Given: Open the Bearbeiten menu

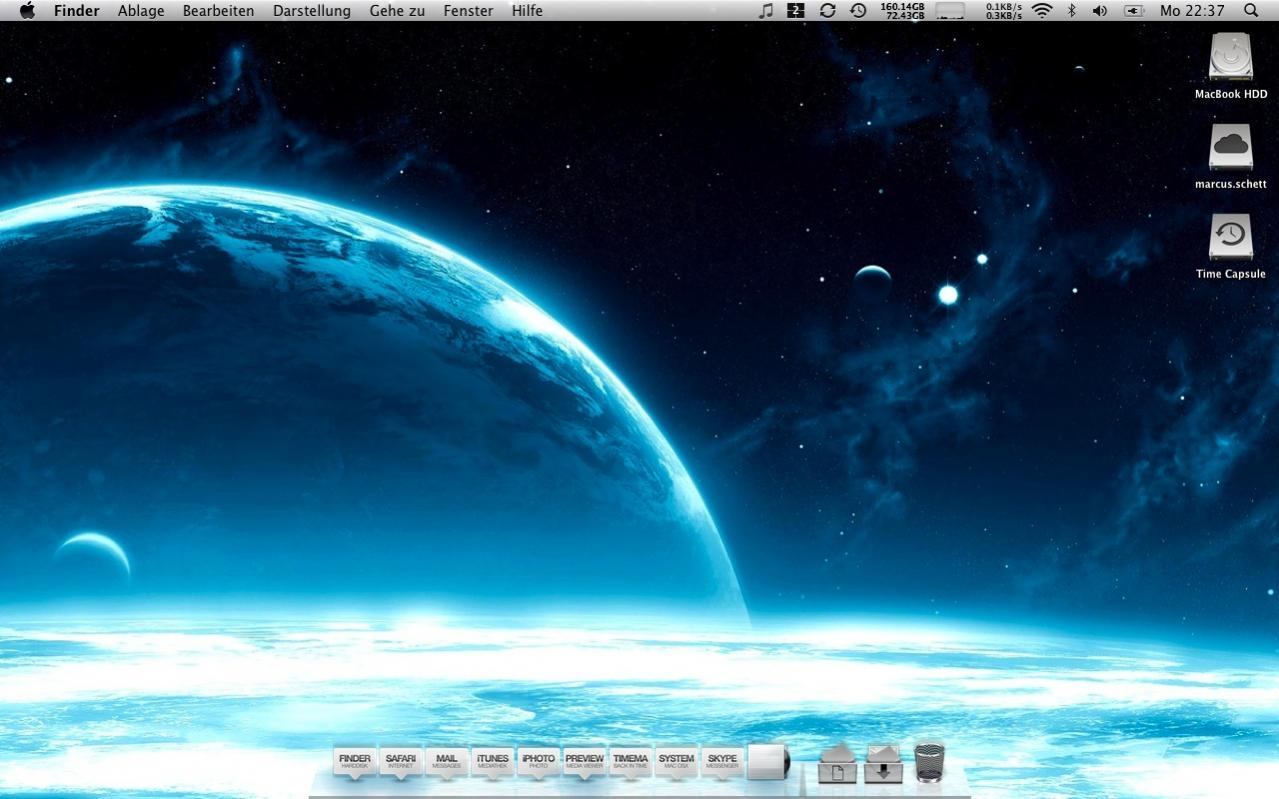Looking at the screenshot, I should (218, 11).
